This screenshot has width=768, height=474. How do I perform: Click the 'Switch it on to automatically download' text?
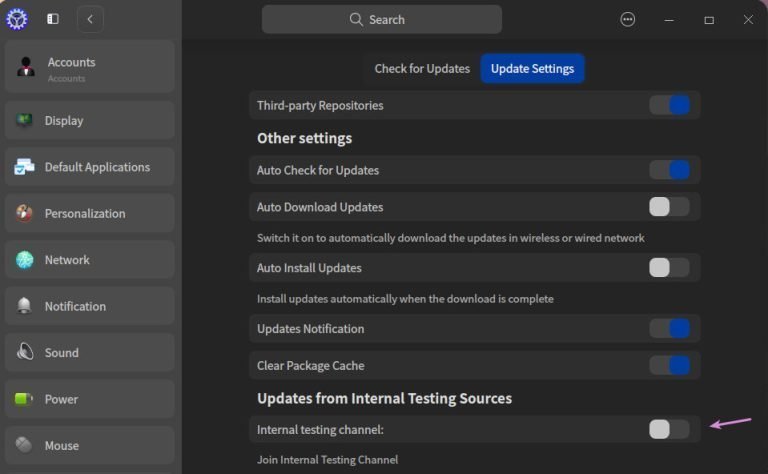pyautogui.click(x=451, y=238)
